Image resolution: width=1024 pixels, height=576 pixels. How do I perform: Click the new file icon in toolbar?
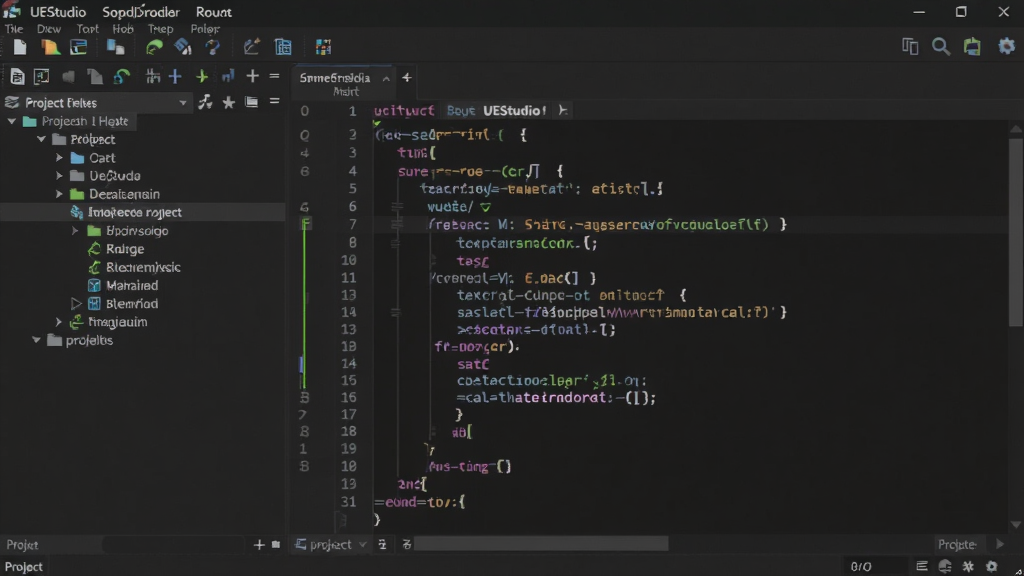point(20,47)
